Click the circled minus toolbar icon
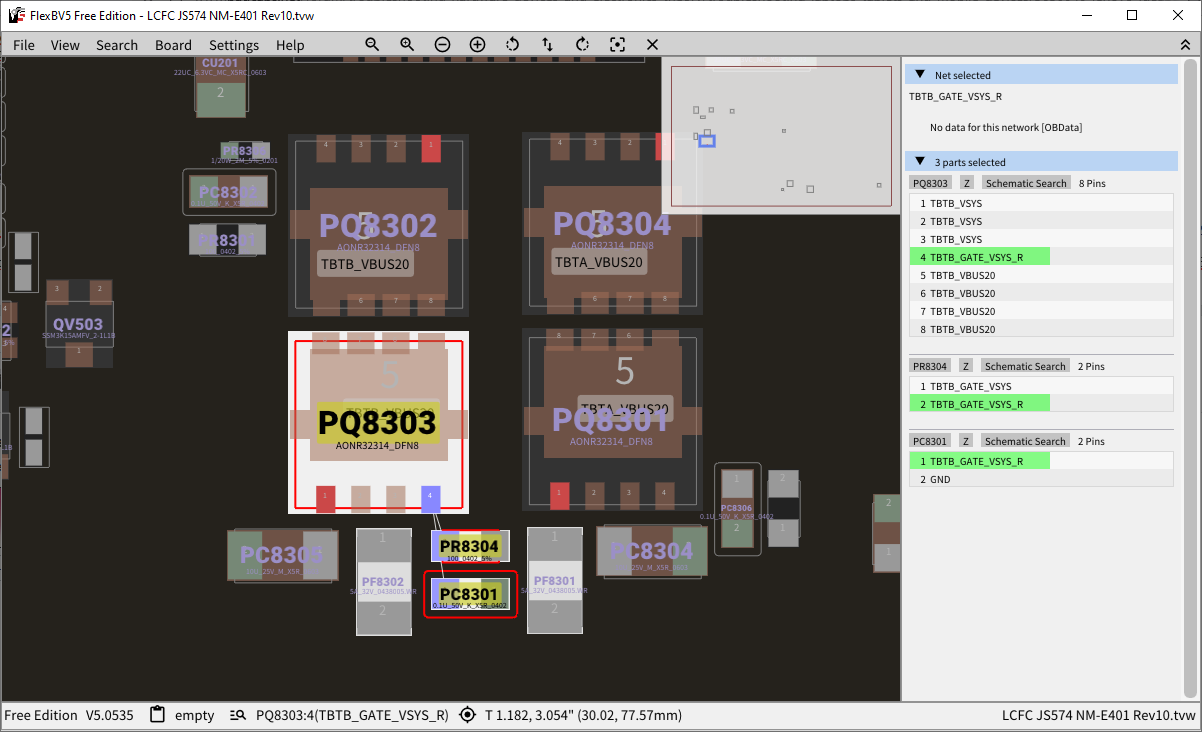Screen dimensions: 1202x732 pyautogui.click(x=442, y=45)
